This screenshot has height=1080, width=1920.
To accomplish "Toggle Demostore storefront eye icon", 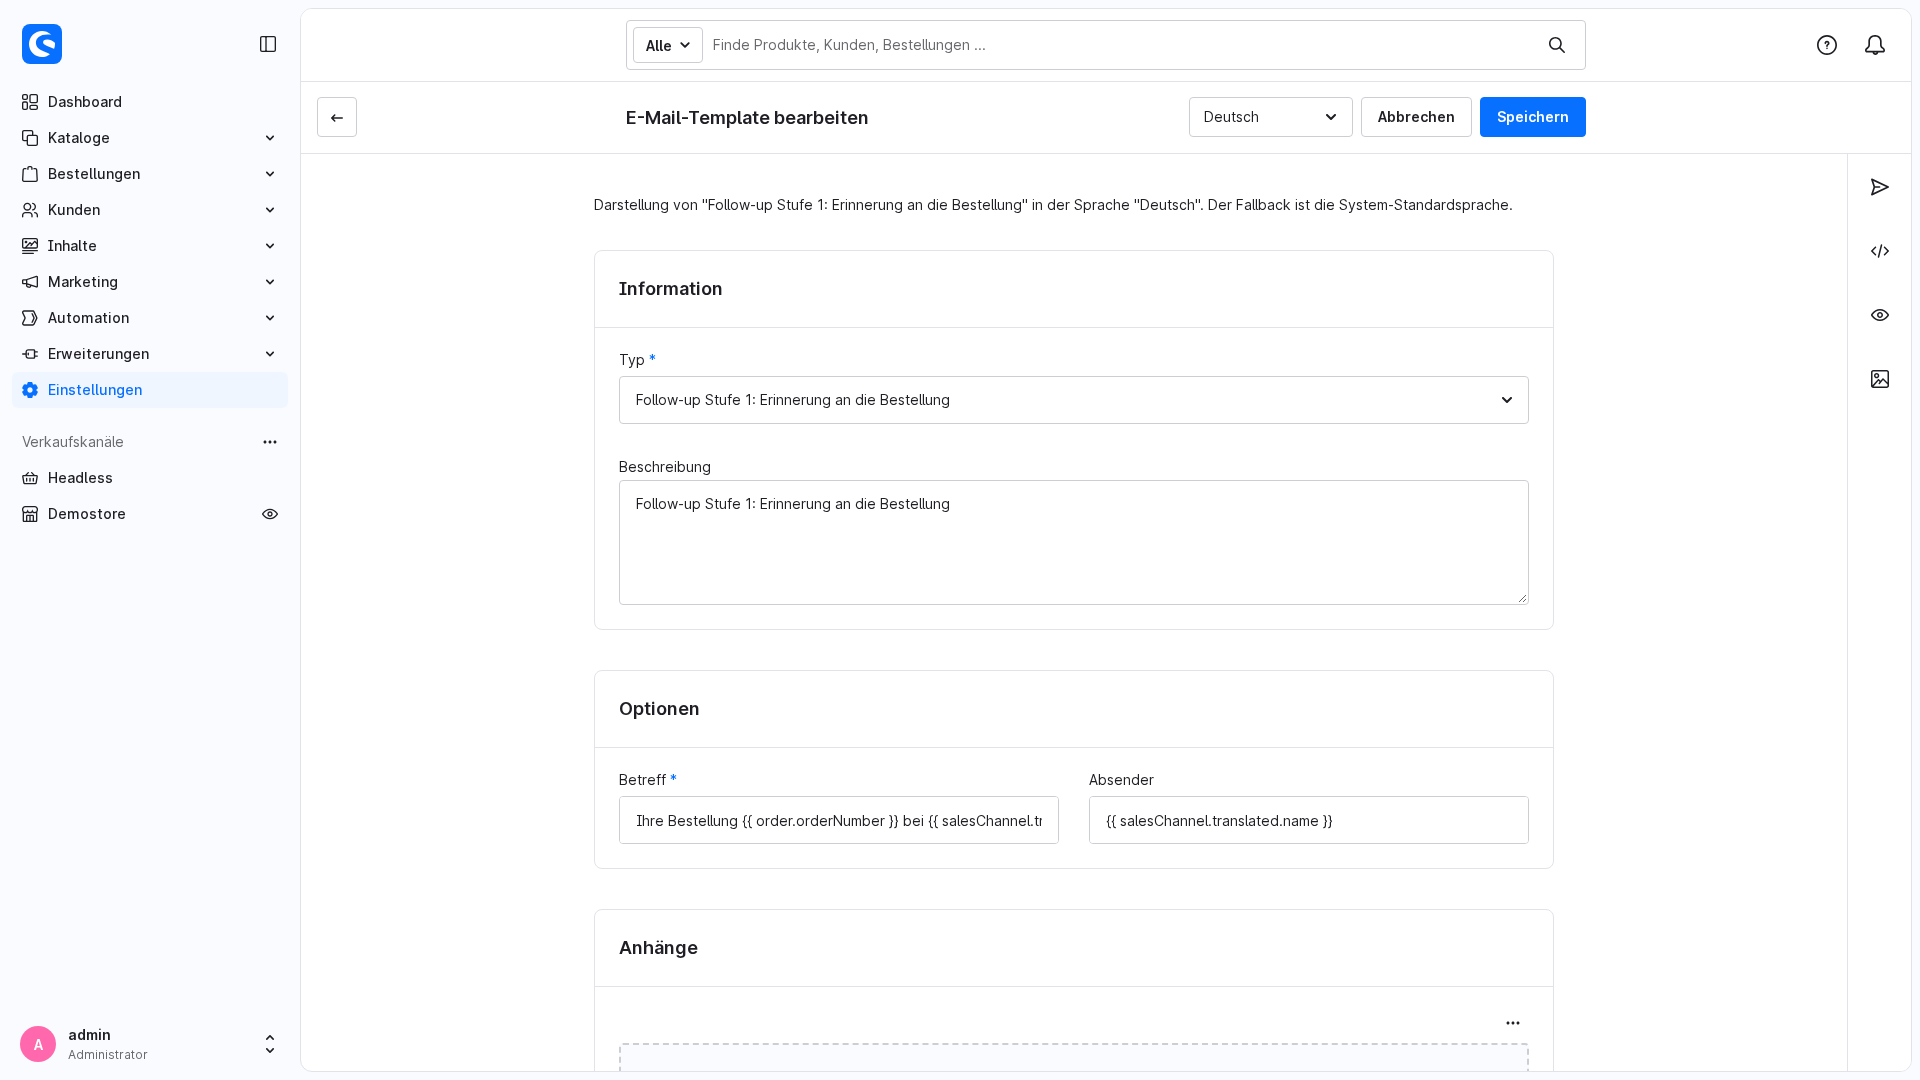I will coord(270,514).
